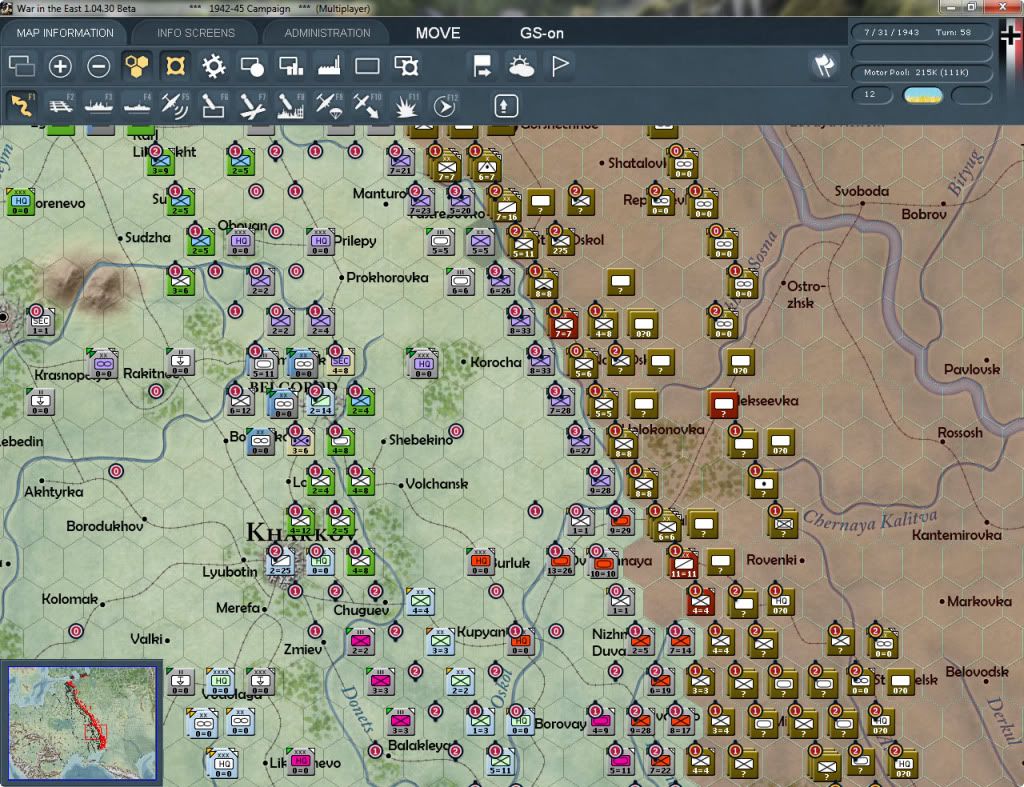Image resolution: width=1024 pixels, height=787 pixels.
Task: Switch to the INFO SCREENS tab
Action: 195,33
